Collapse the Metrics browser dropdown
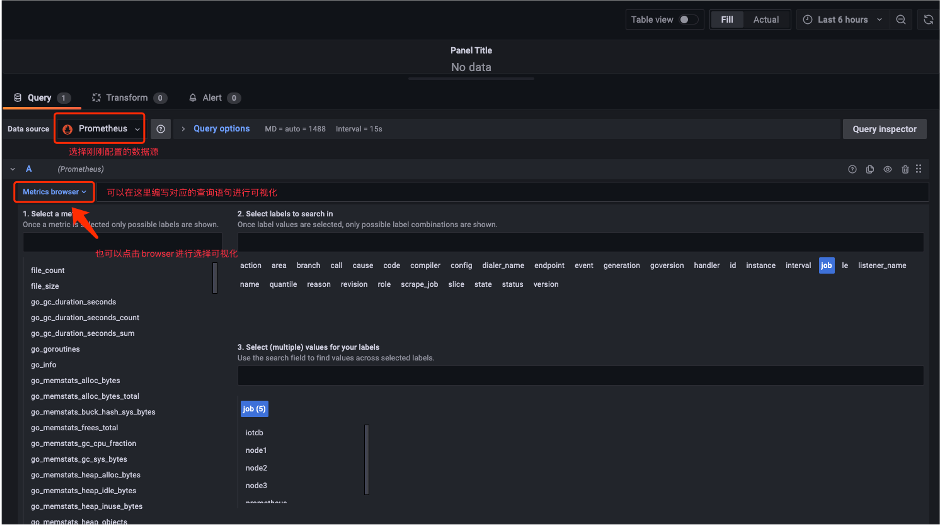 pyautogui.click(x=55, y=191)
